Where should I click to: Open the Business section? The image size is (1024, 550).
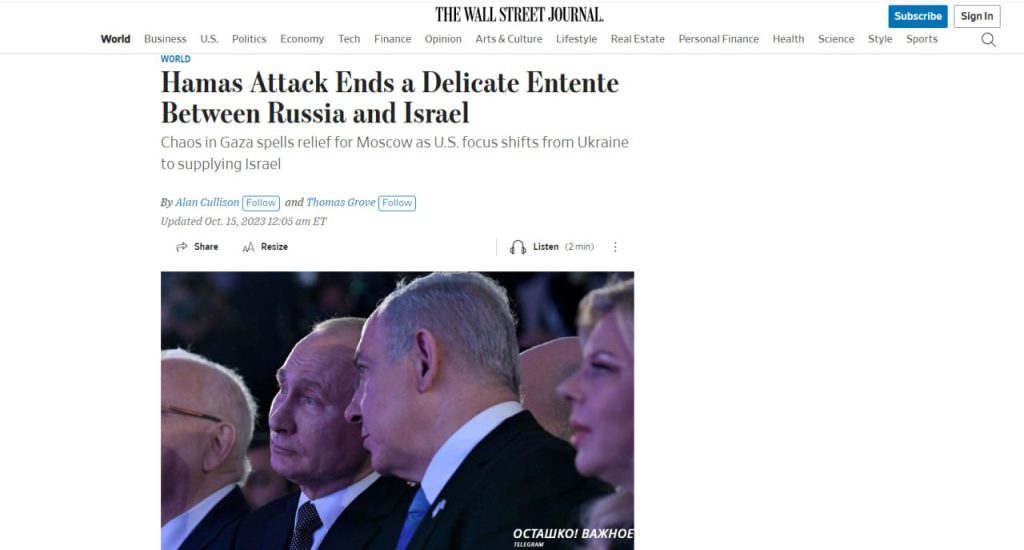(165, 39)
